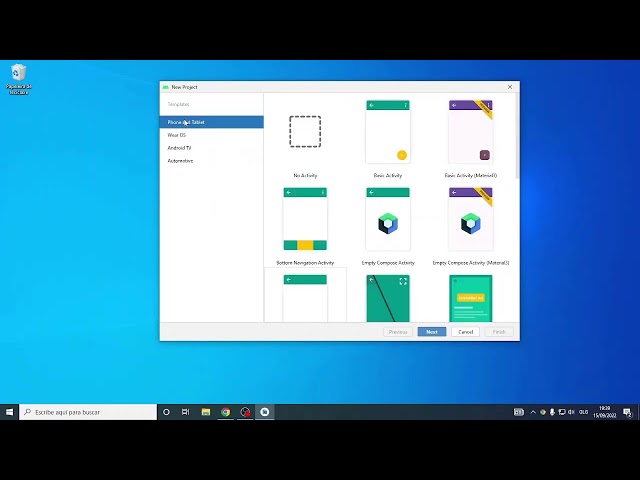
Task: Click the taskbar search box
Action: pos(88,412)
